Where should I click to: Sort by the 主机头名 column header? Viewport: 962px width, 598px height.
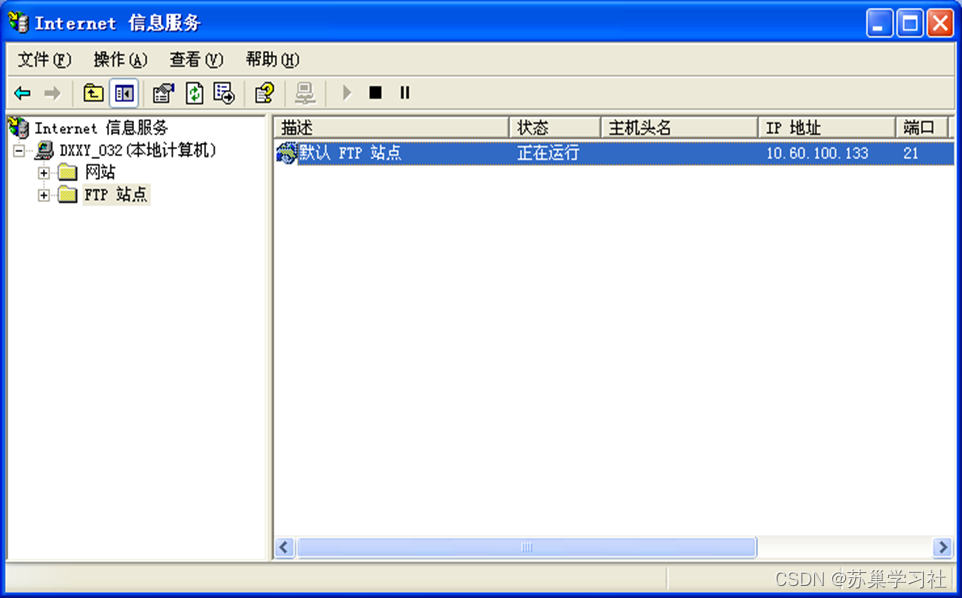[x=679, y=128]
